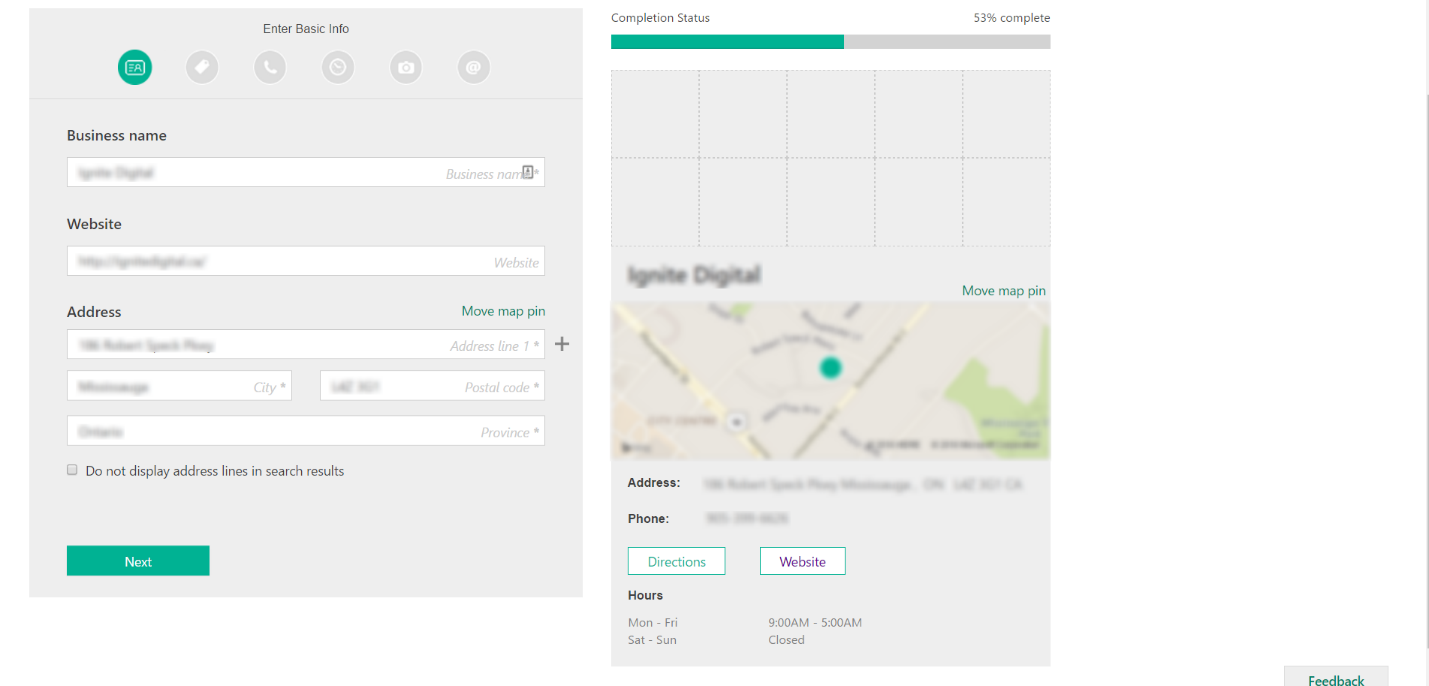Open the Feedback button
The height and width of the screenshot is (686, 1429).
pyautogui.click(x=1336, y=677)
